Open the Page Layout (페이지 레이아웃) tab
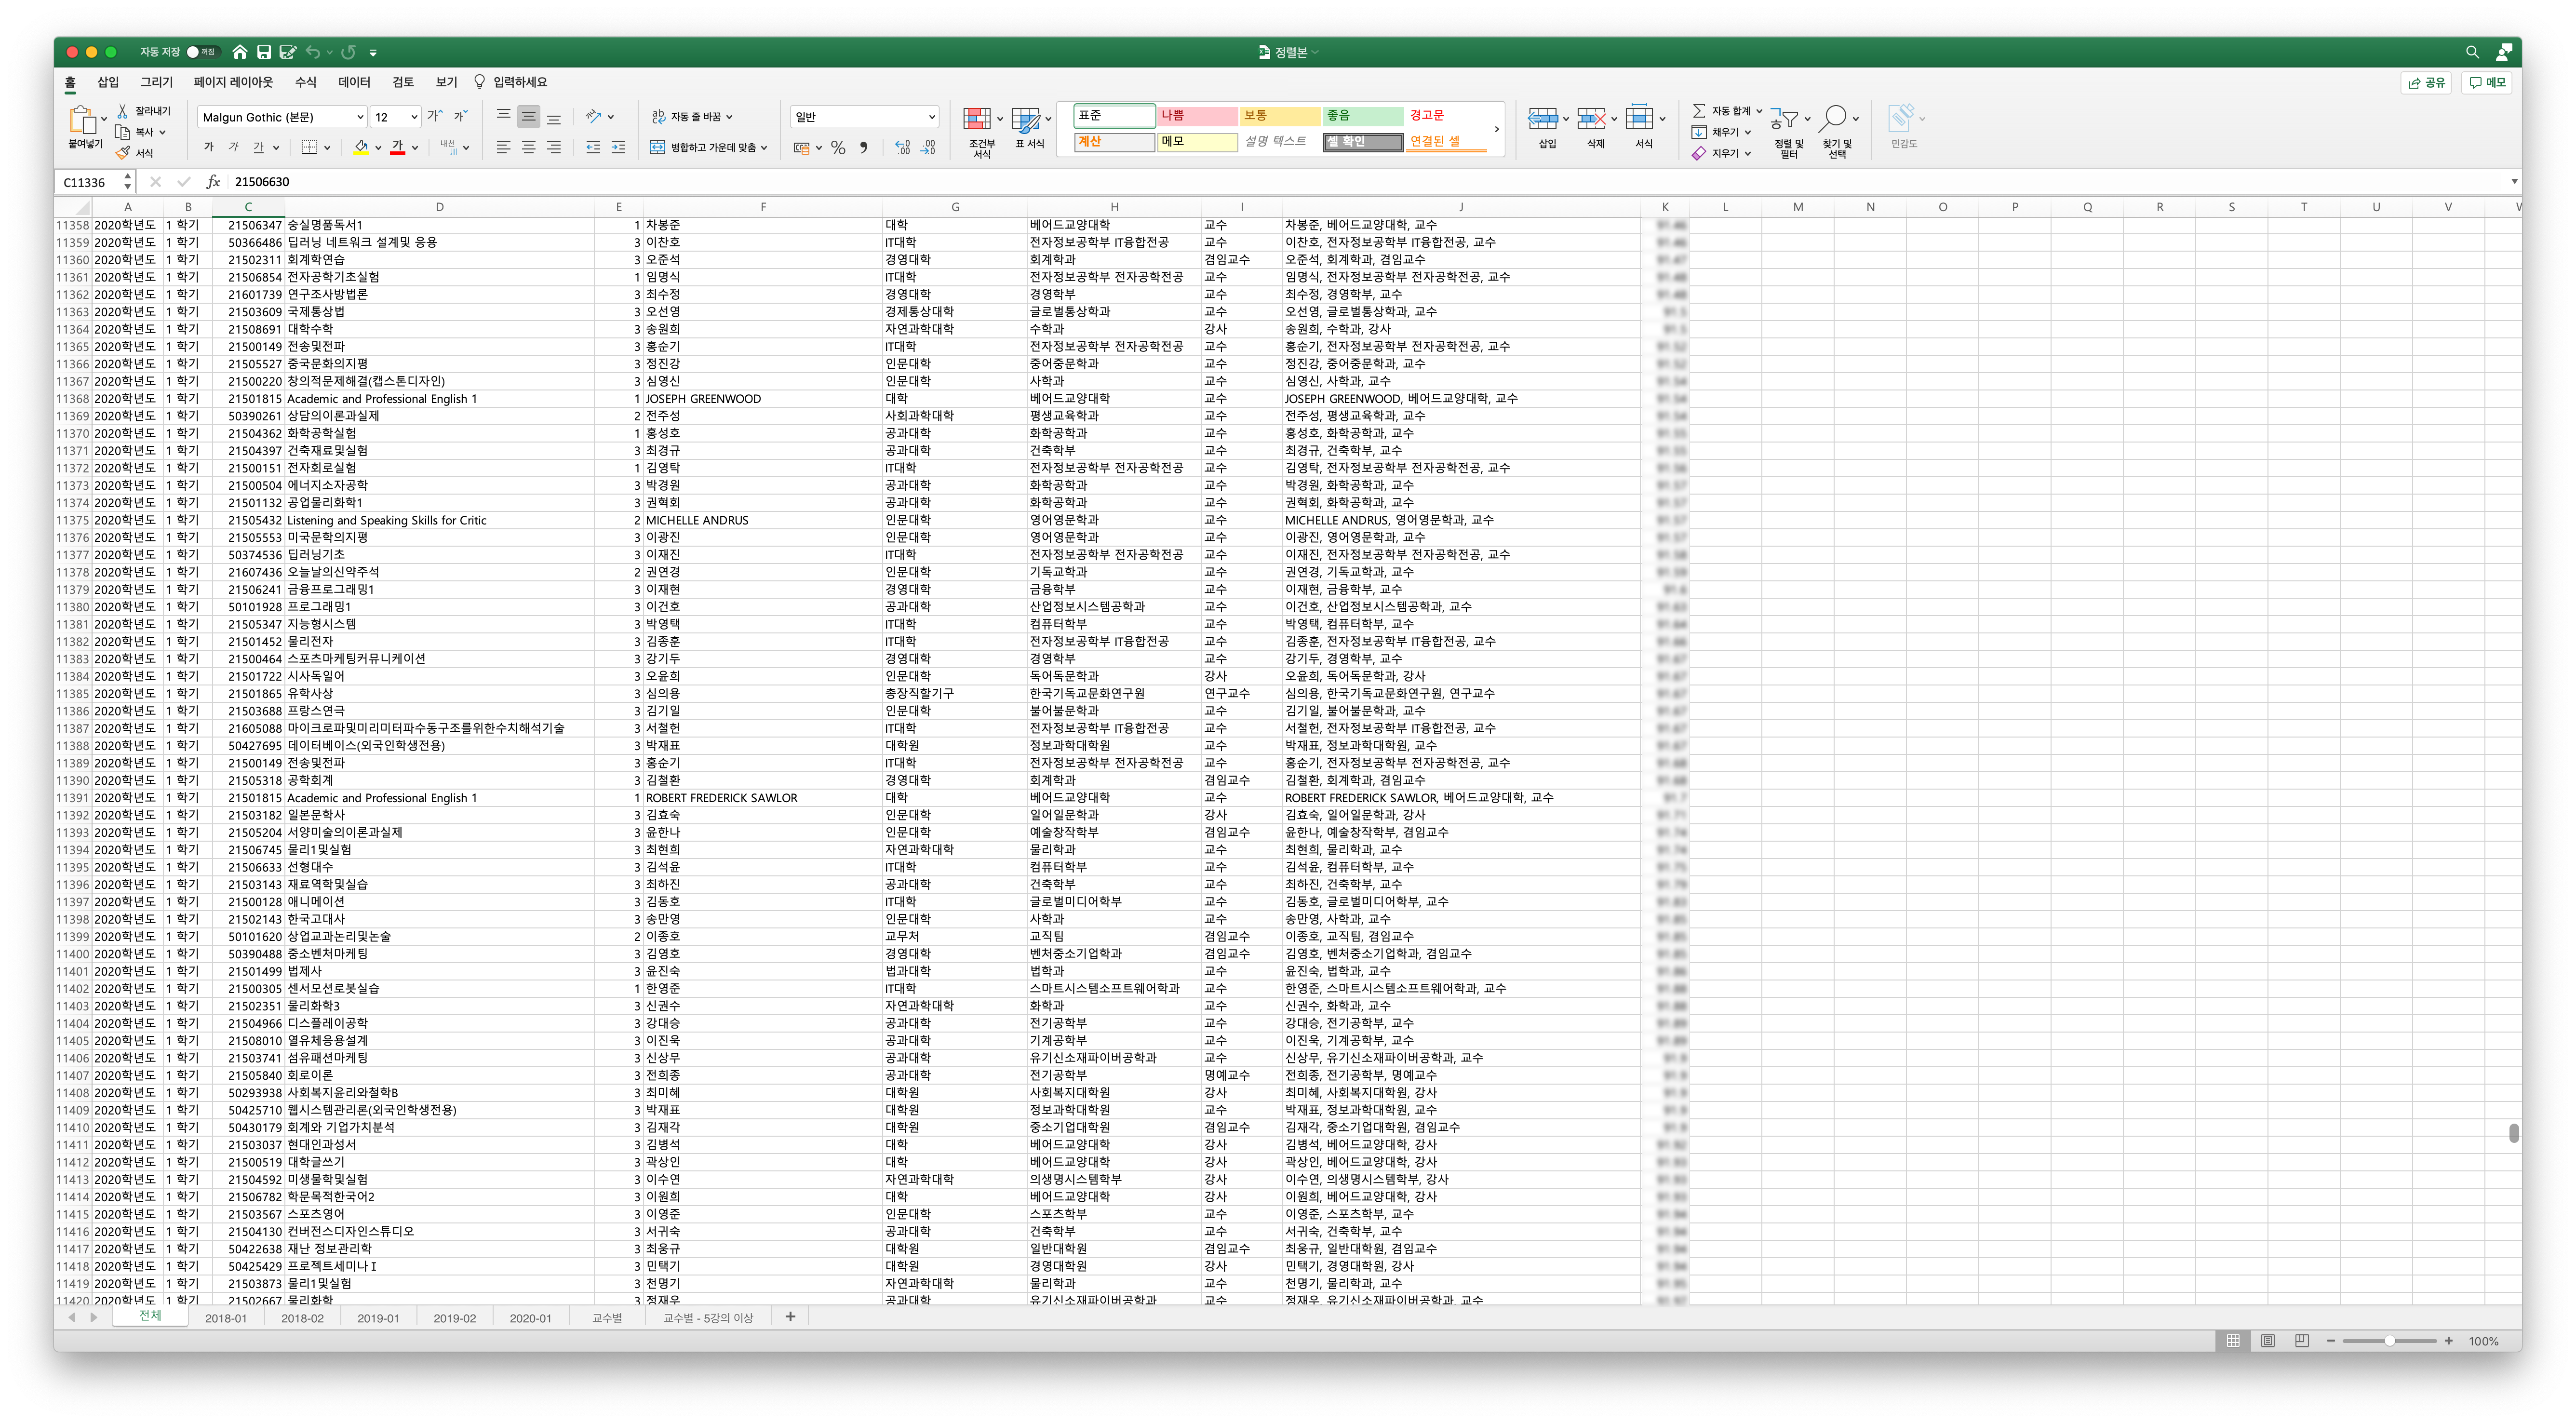This screenshot has height=1423, width=2576. coord(233,82)
